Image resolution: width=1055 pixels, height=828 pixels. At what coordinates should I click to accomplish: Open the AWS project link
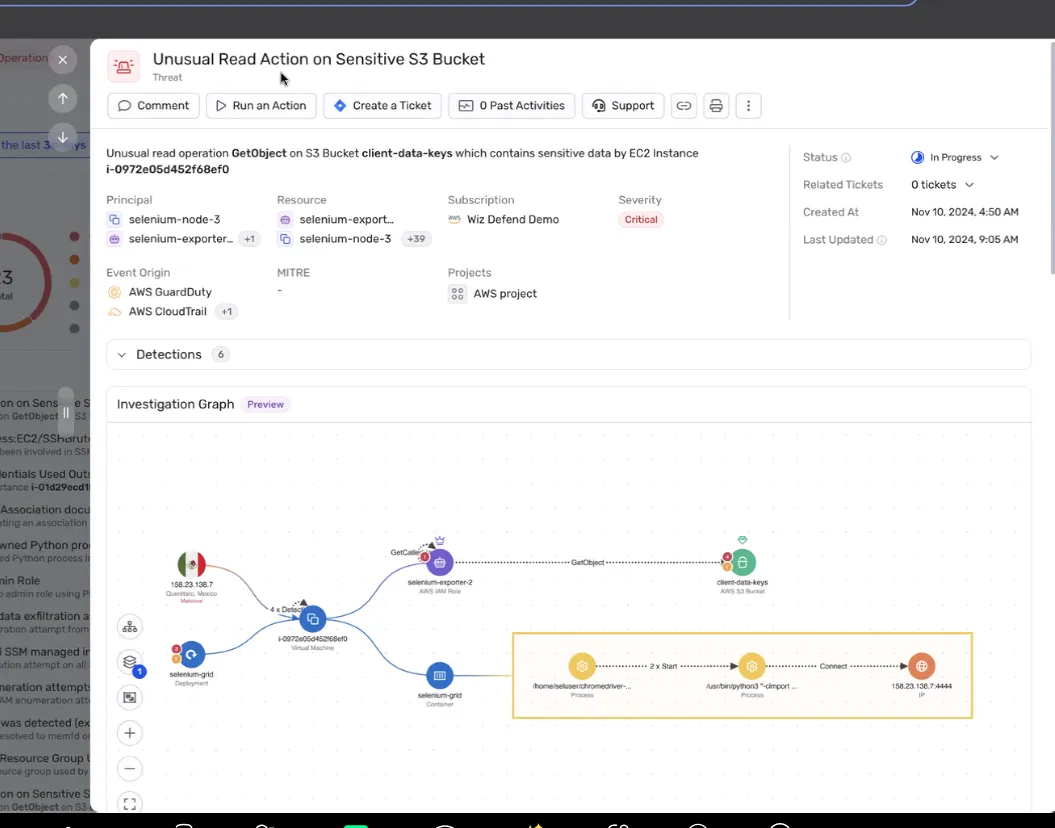505,294
